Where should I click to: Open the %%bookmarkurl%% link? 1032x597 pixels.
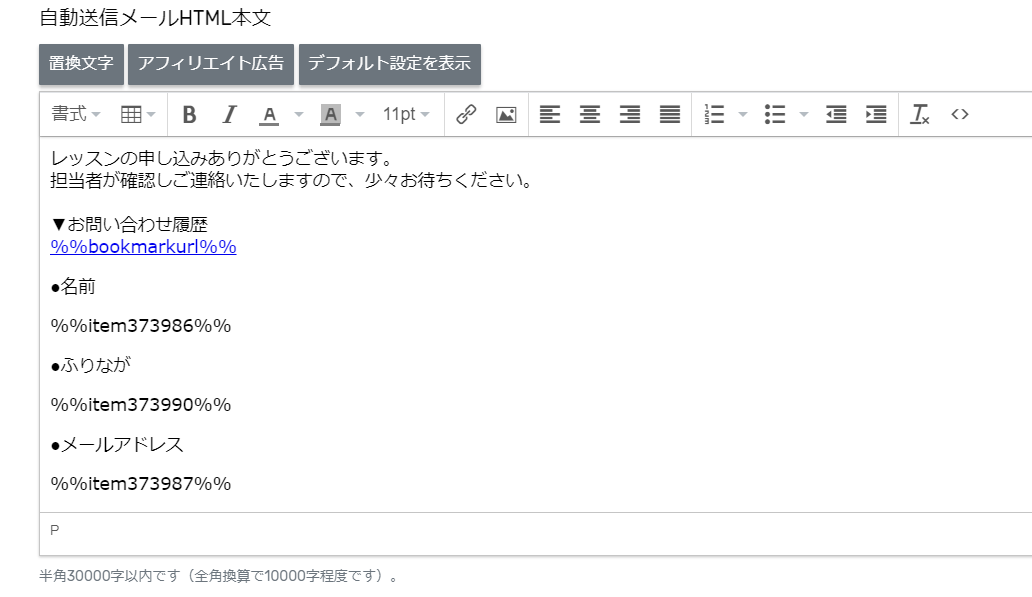143,247
